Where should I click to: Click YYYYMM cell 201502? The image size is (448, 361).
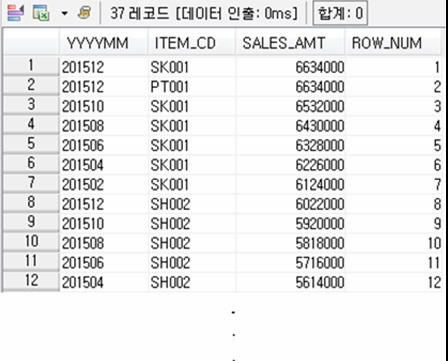(x=104, y=185)
